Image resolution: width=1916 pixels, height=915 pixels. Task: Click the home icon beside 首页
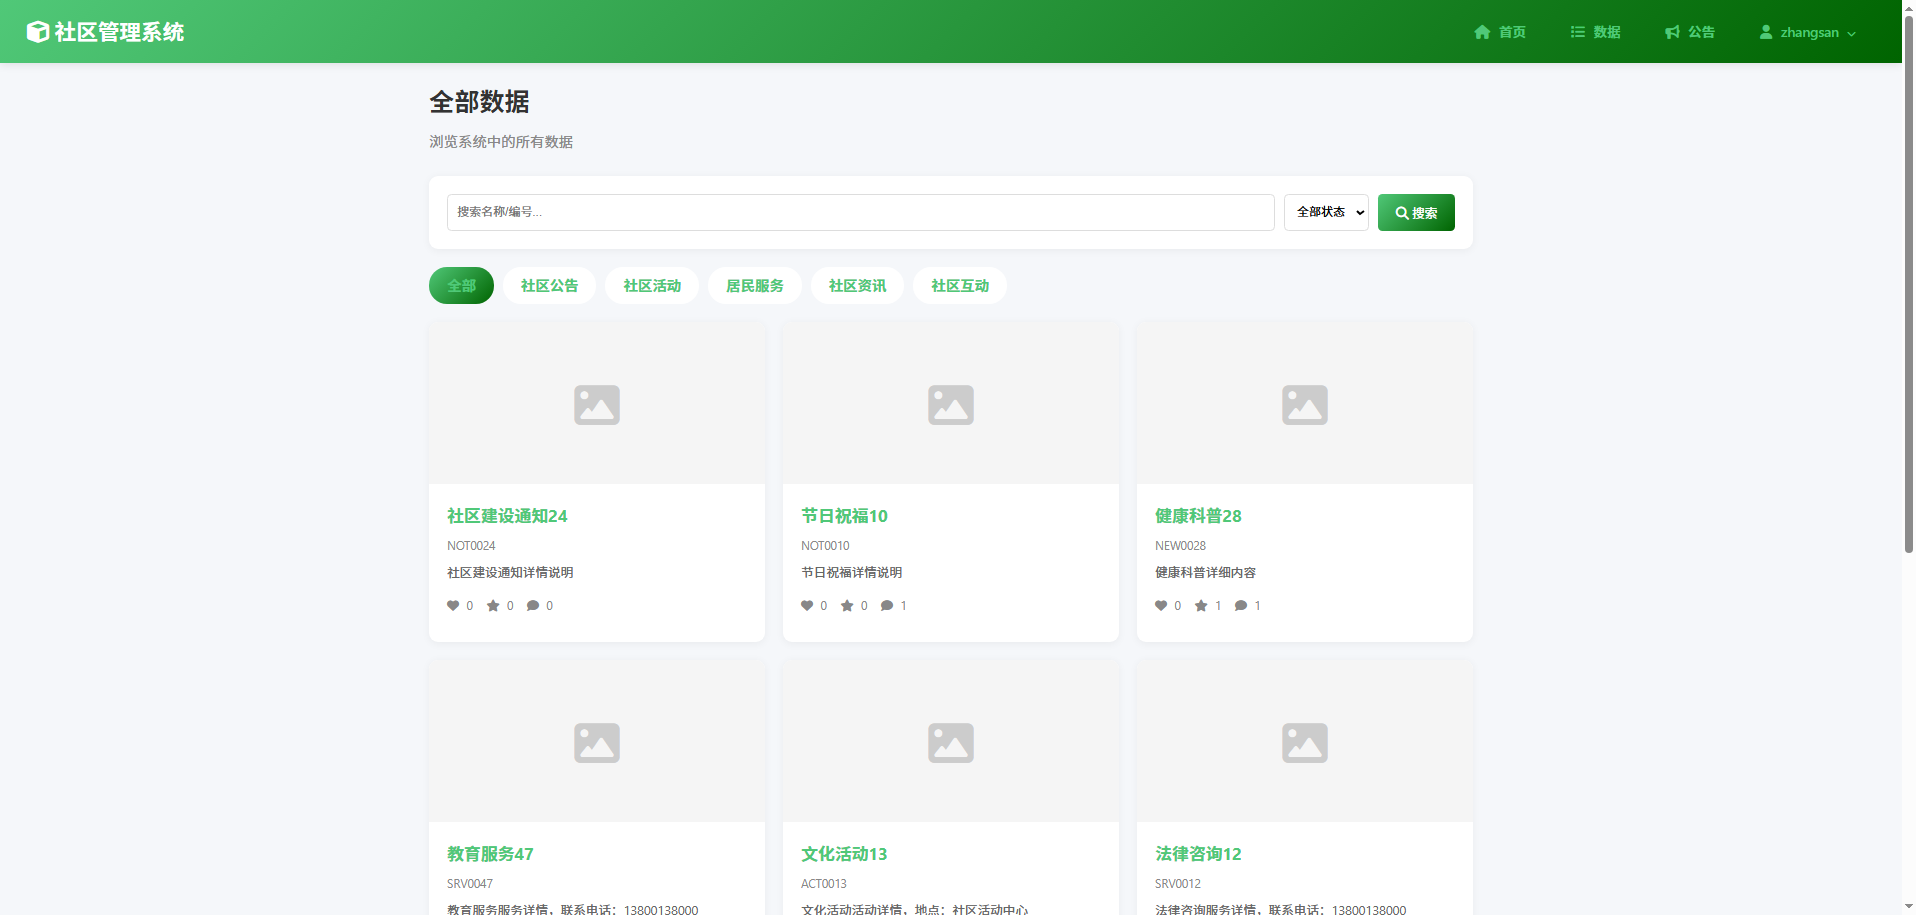tap(1482, 32)
